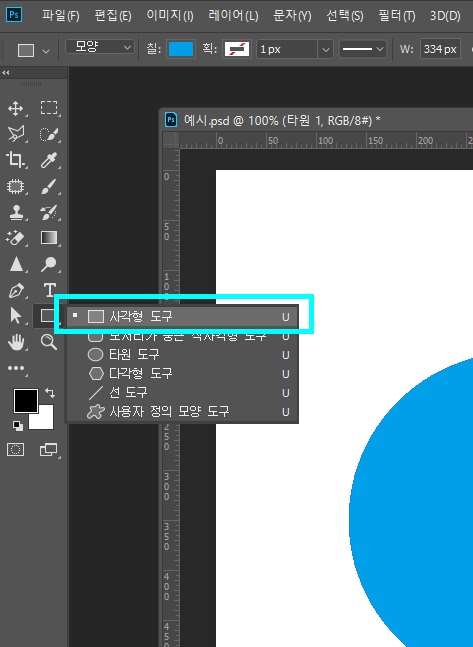Select the Horizontal Type tool
The height and width of the screenshot is (647, 473).
[50, 290]
